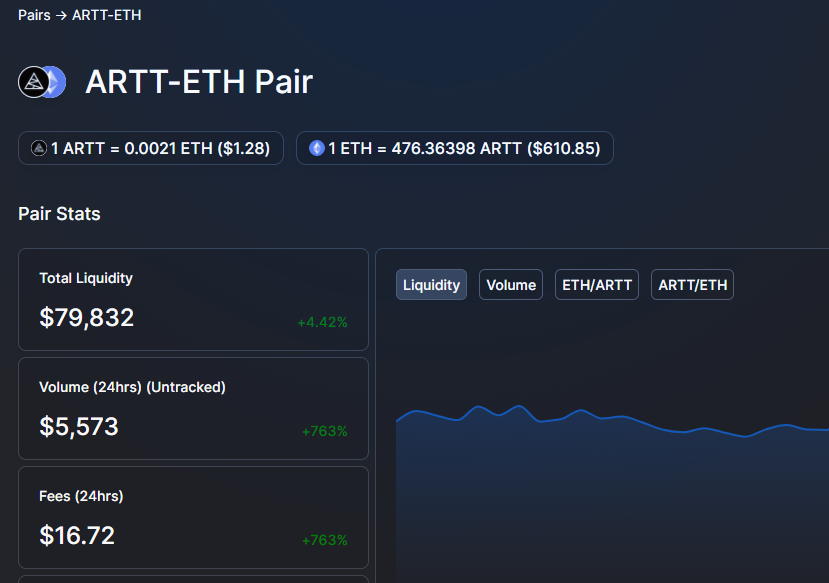Click the ARTT-ETH breadcrumb text
This screenshot has height=583, width=829.
tap(107, 15)
